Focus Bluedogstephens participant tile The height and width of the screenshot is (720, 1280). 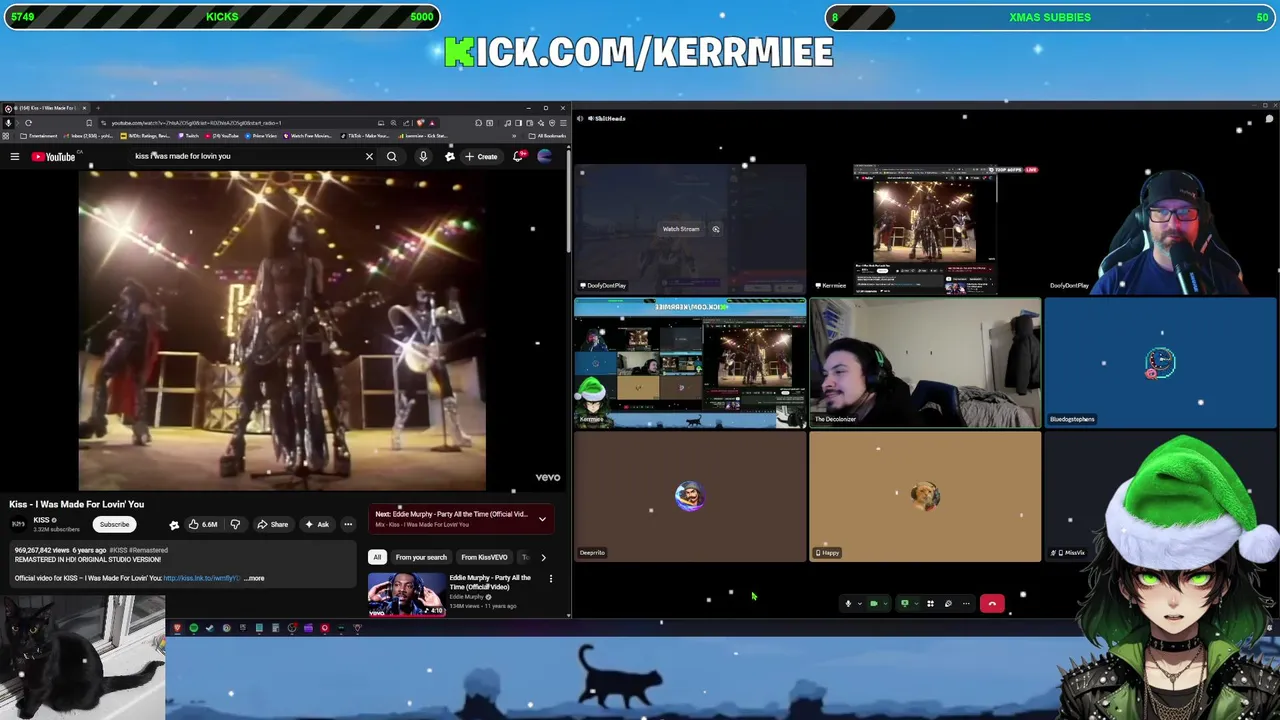tap(1161, 362)
